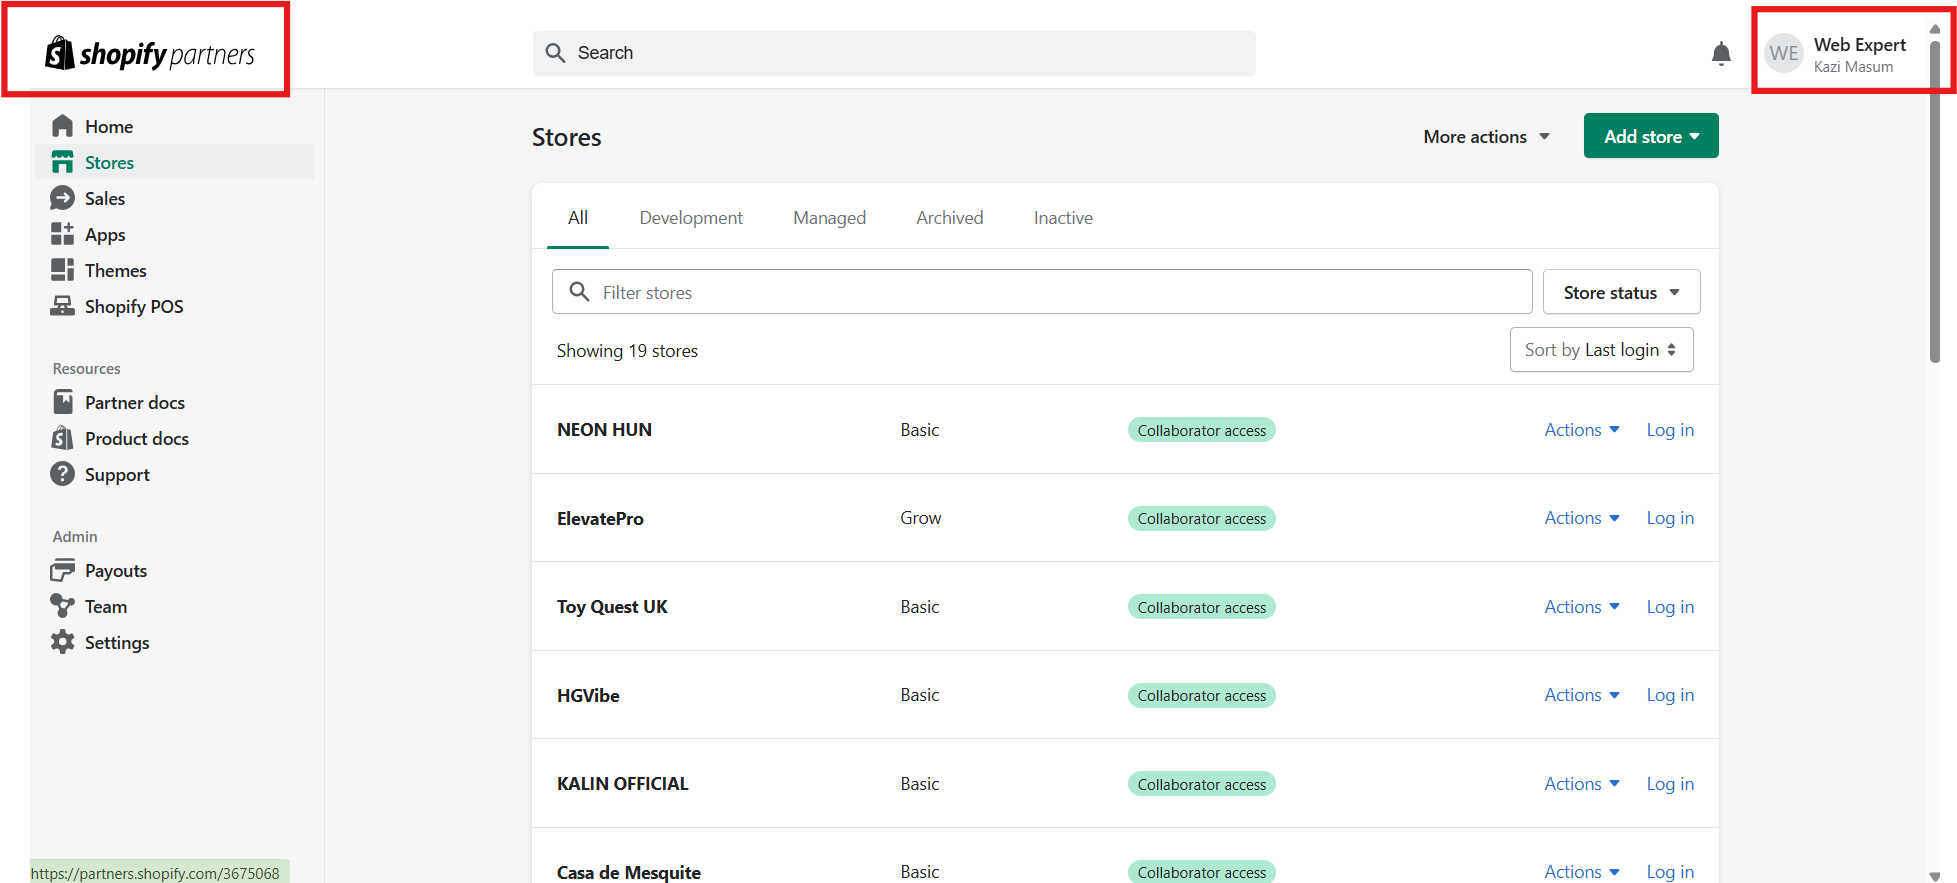1957x883 pixels.
Task: Click the Product docs bag icon
Action: click(62, 438)
